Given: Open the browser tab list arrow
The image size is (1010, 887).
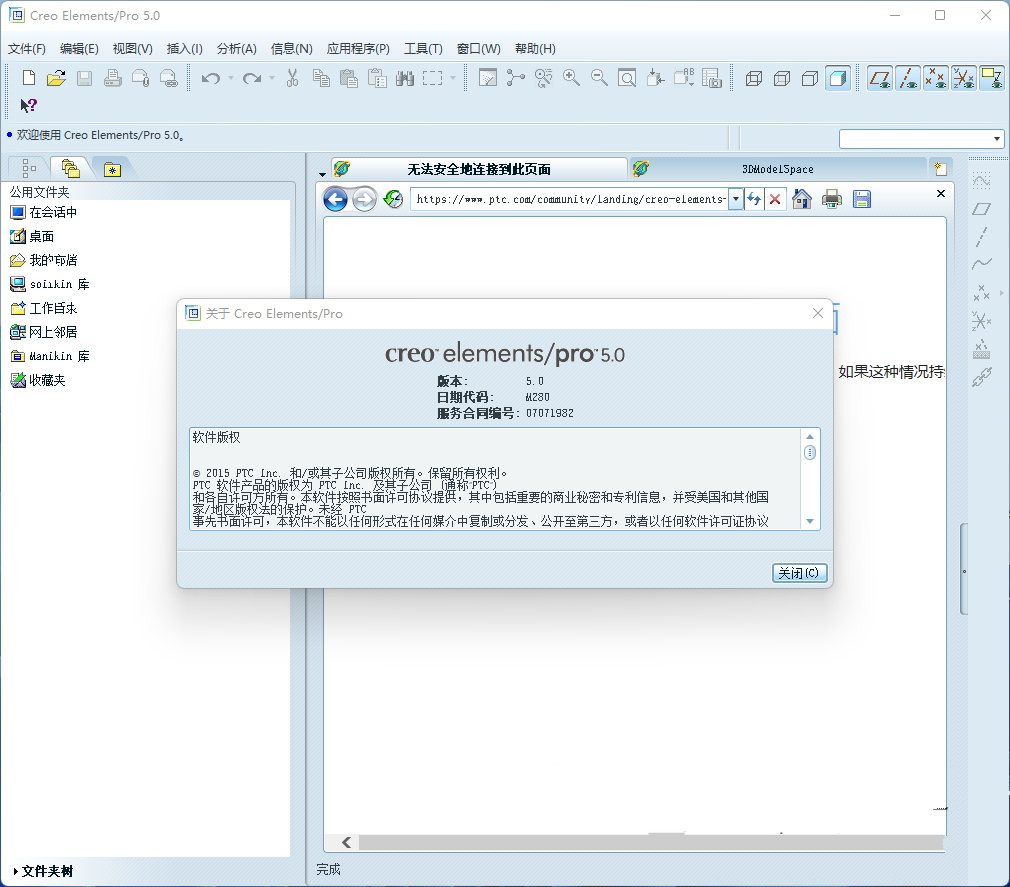Looking at the screenshot, I should [x=322, y=174].
